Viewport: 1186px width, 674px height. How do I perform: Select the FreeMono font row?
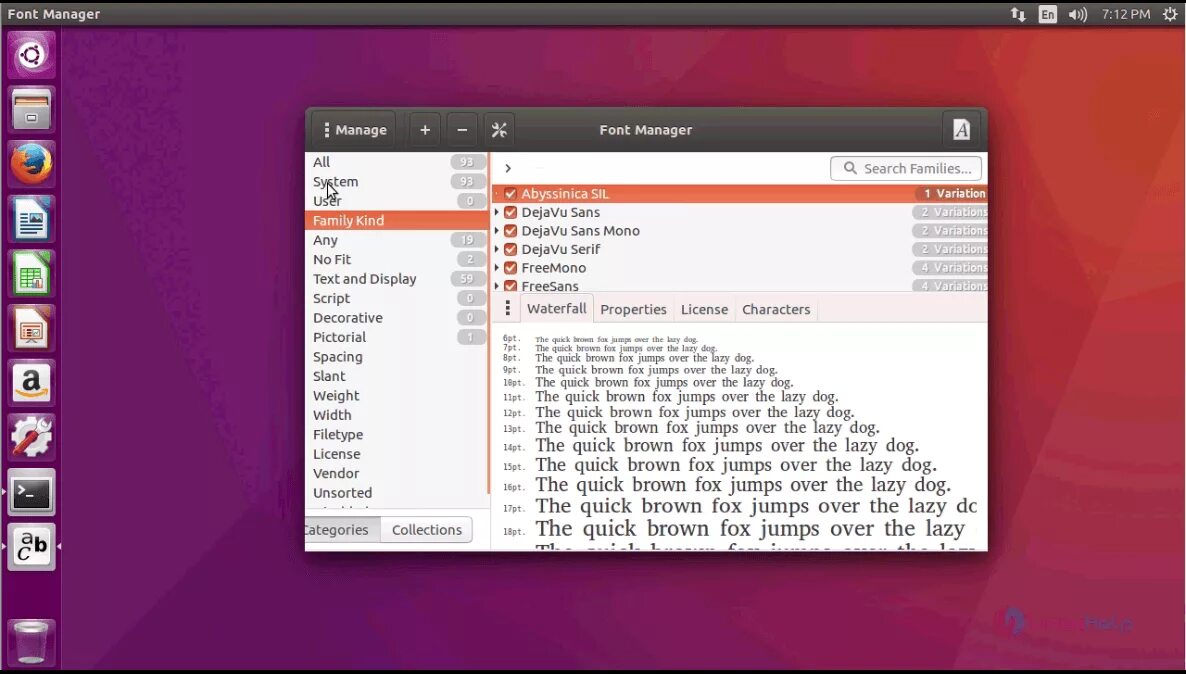point(740,268)
